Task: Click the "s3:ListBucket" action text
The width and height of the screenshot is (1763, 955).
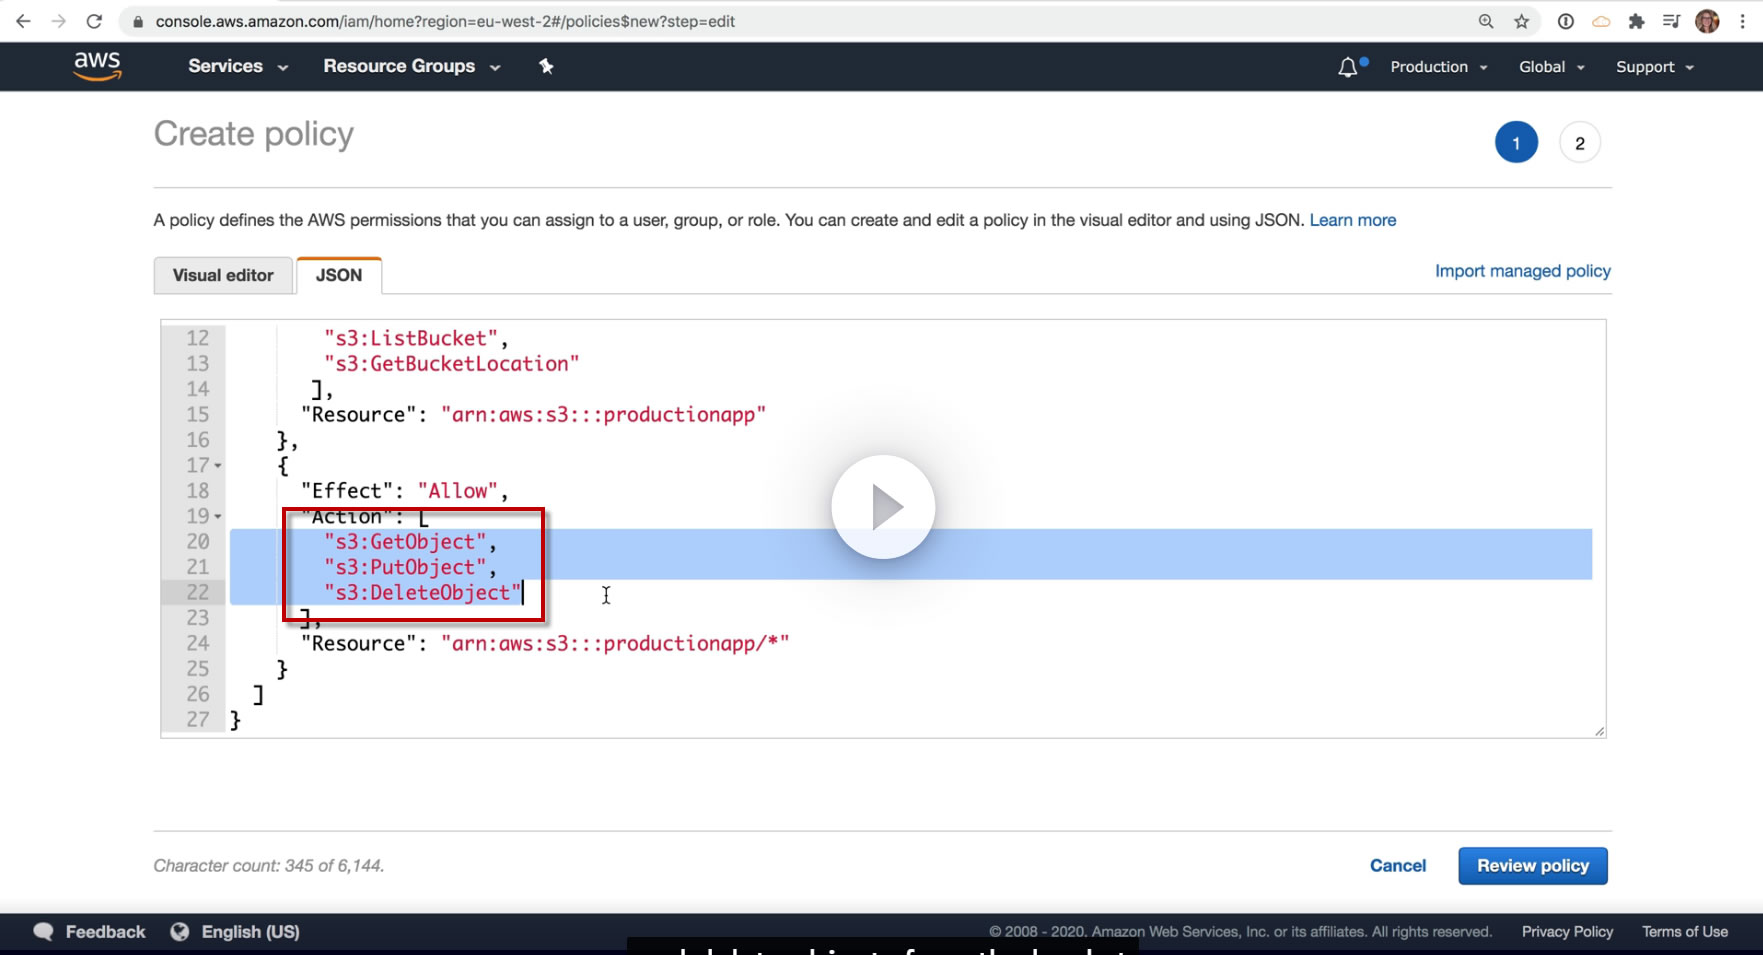Action: click(411, 339)
